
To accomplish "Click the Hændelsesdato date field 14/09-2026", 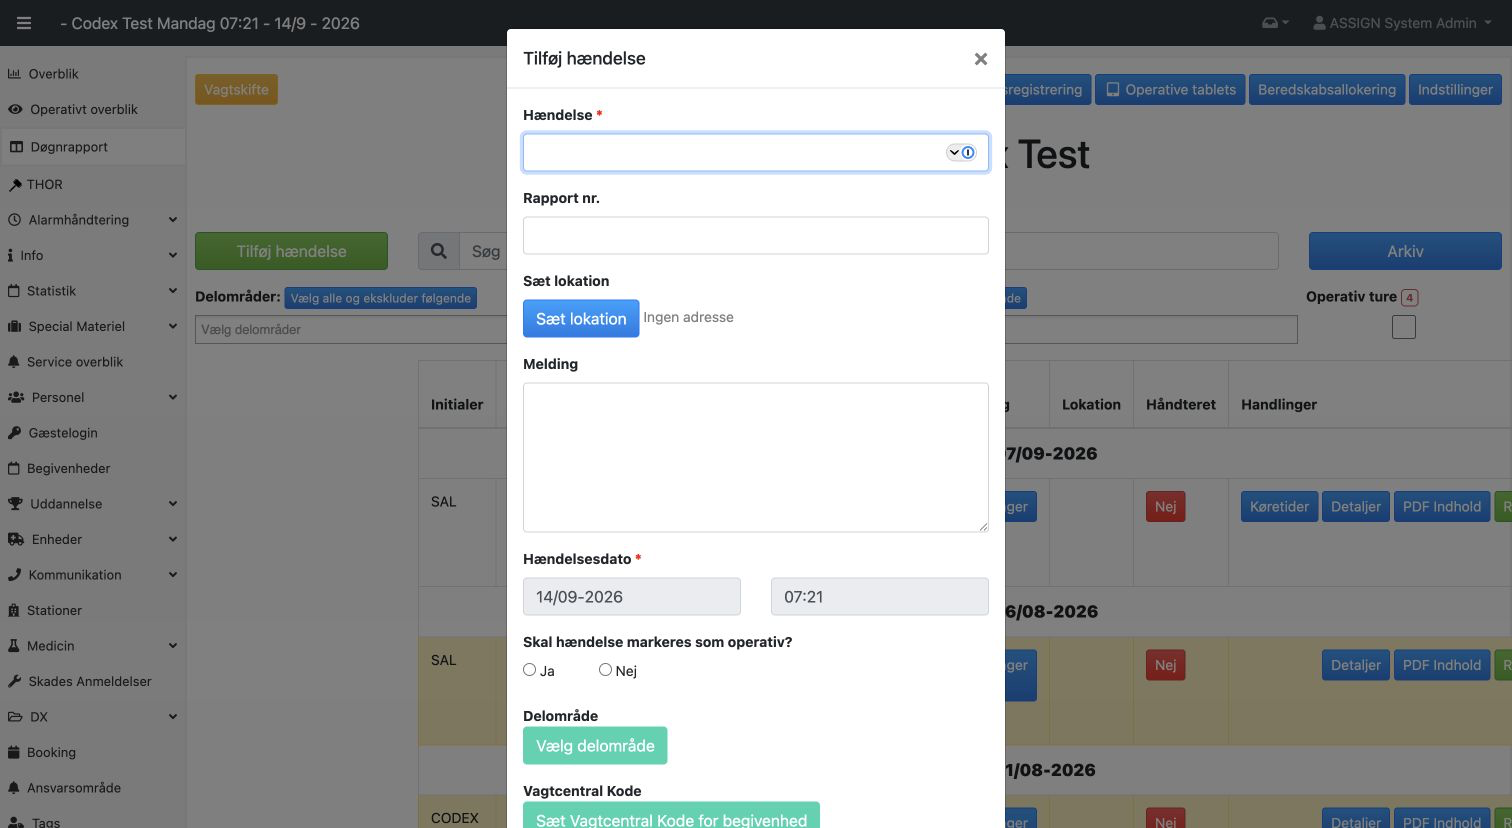I will (632, 597).
